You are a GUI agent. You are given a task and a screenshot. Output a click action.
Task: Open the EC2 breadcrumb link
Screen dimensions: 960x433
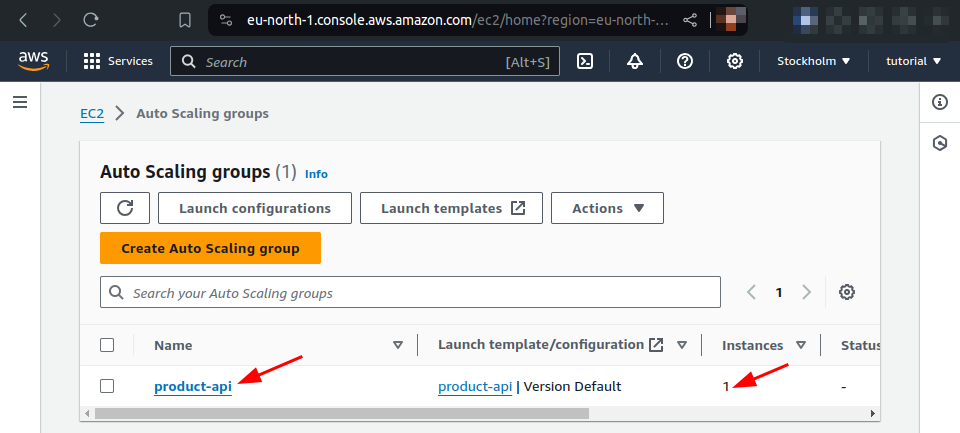coord(92,113)
